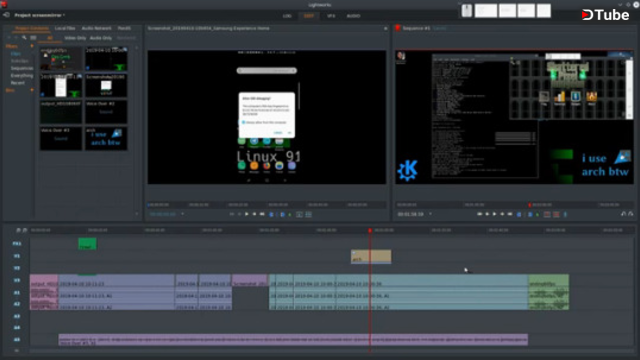Mark out point in sequence viewer
Viewport: 640px width, 360px height.
point(530,214)
